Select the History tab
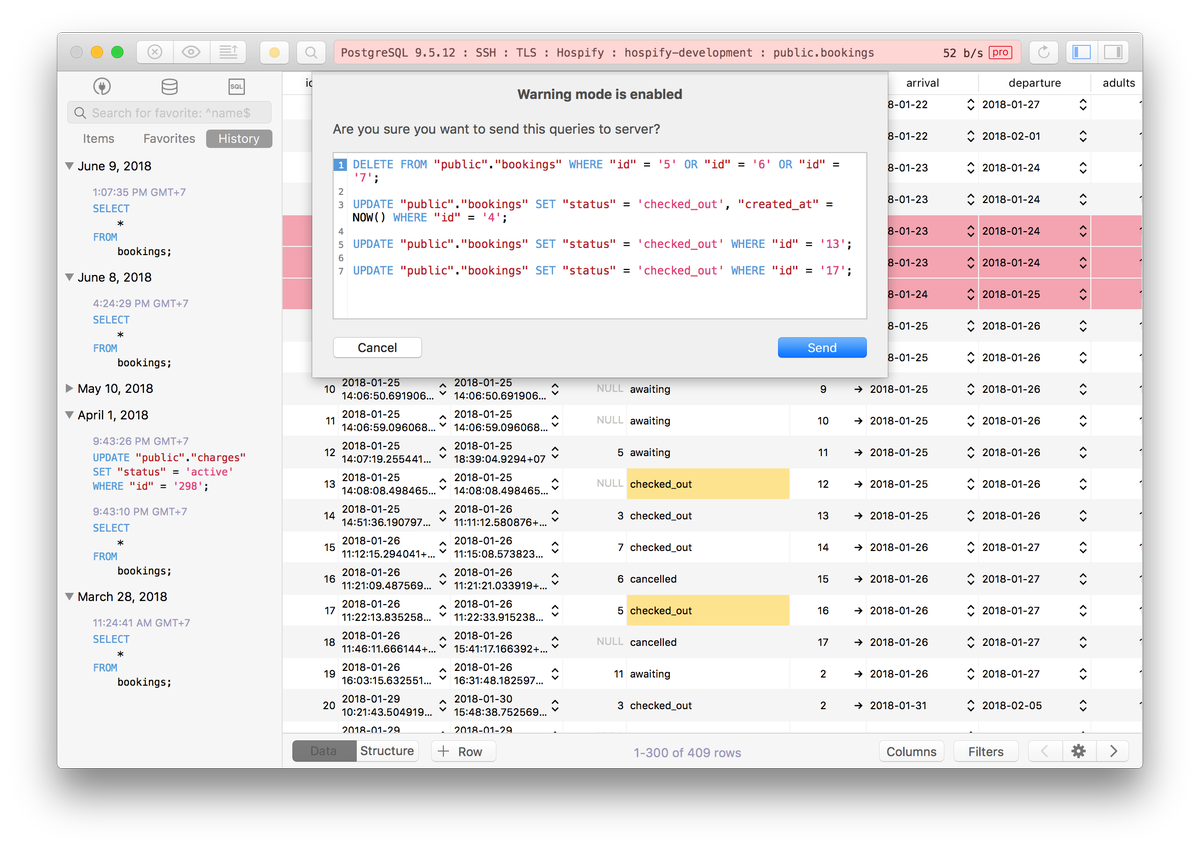Image resolution: width=1200 pixels, height=850 pixels. 239,139
